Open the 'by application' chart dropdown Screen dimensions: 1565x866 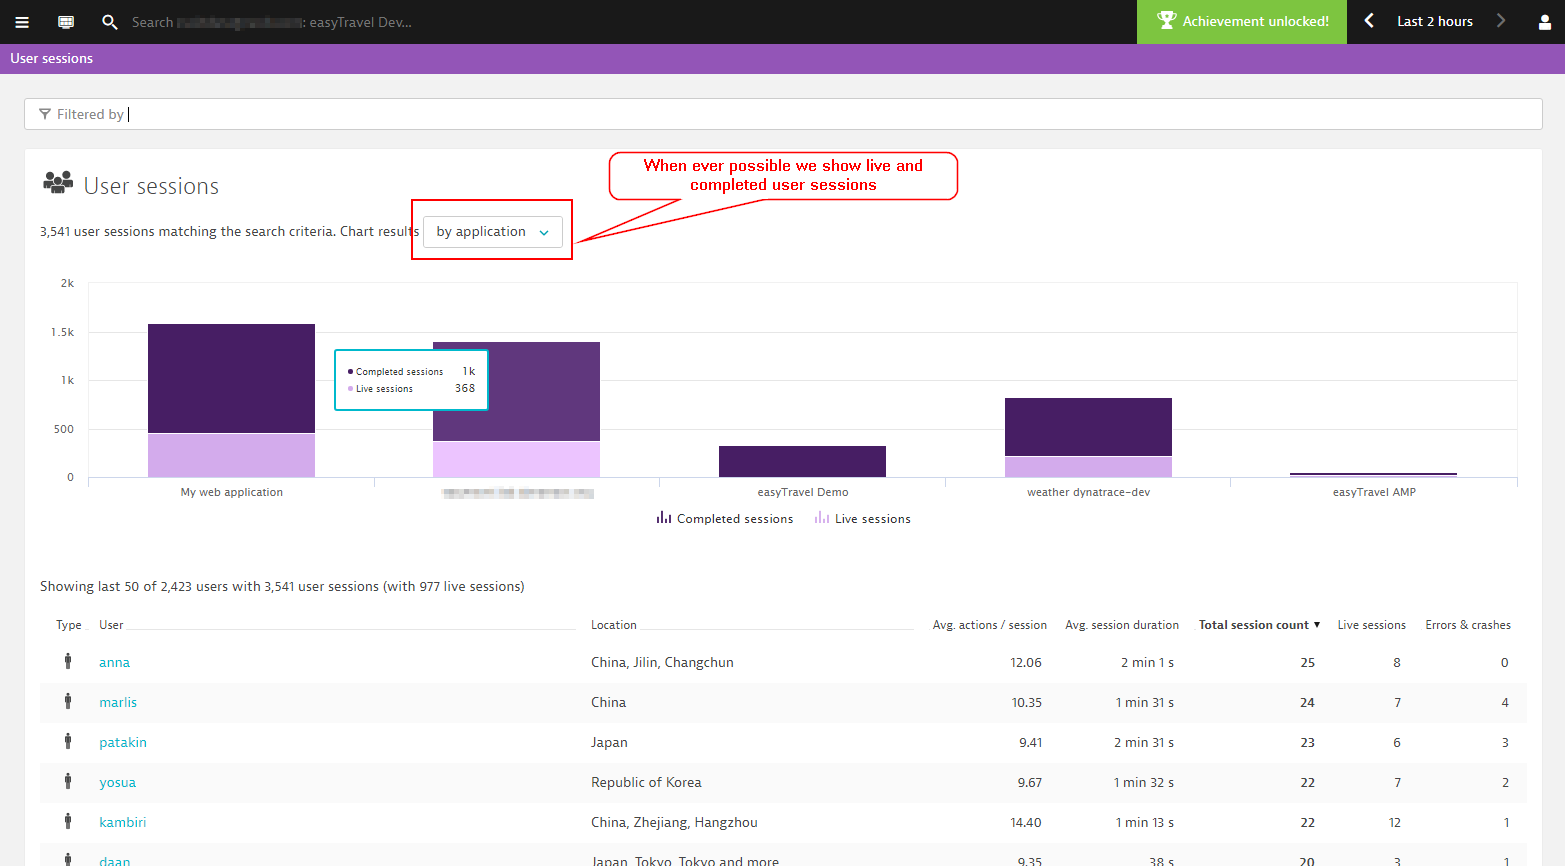coord(493,231)
